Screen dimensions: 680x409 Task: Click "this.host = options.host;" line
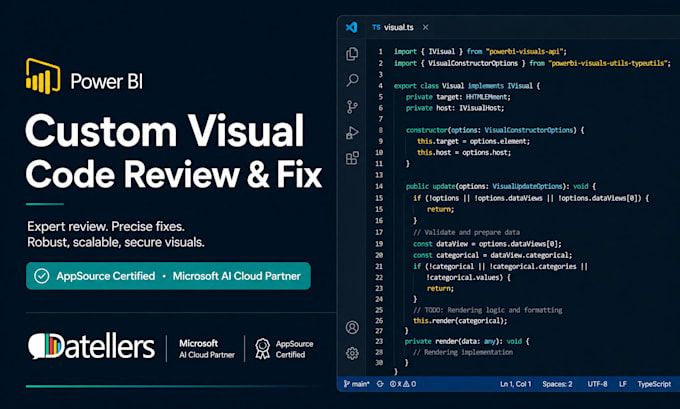[x=464, y=153]
